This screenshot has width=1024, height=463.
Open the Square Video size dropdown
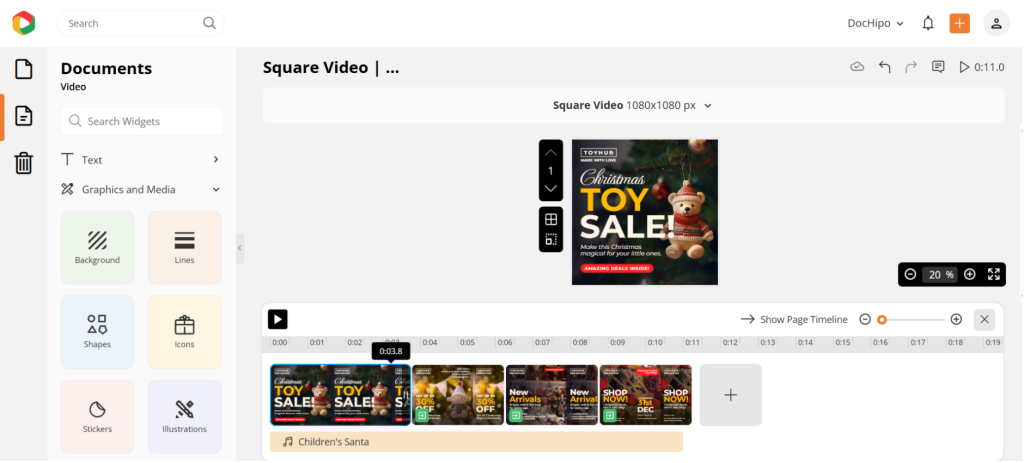click(x=633, y=105)
